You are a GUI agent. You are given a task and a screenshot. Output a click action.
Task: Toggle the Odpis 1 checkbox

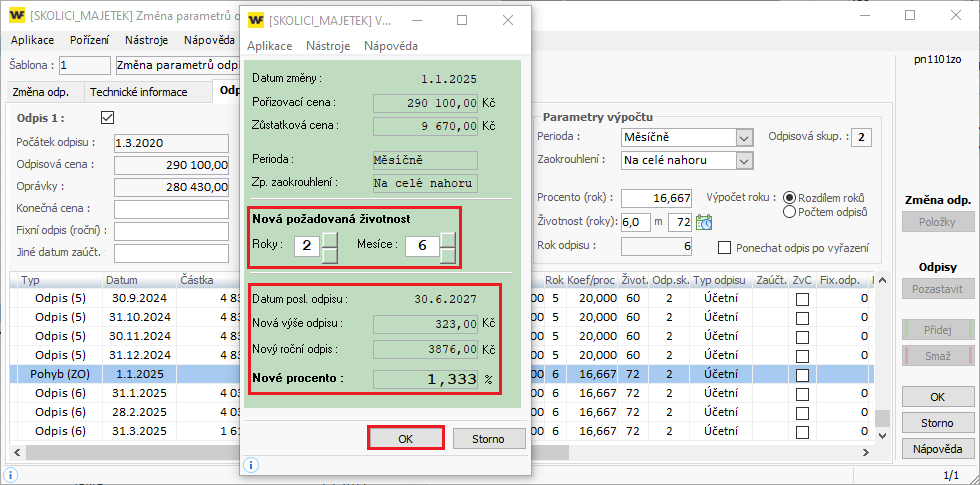(x=108, y=118)
